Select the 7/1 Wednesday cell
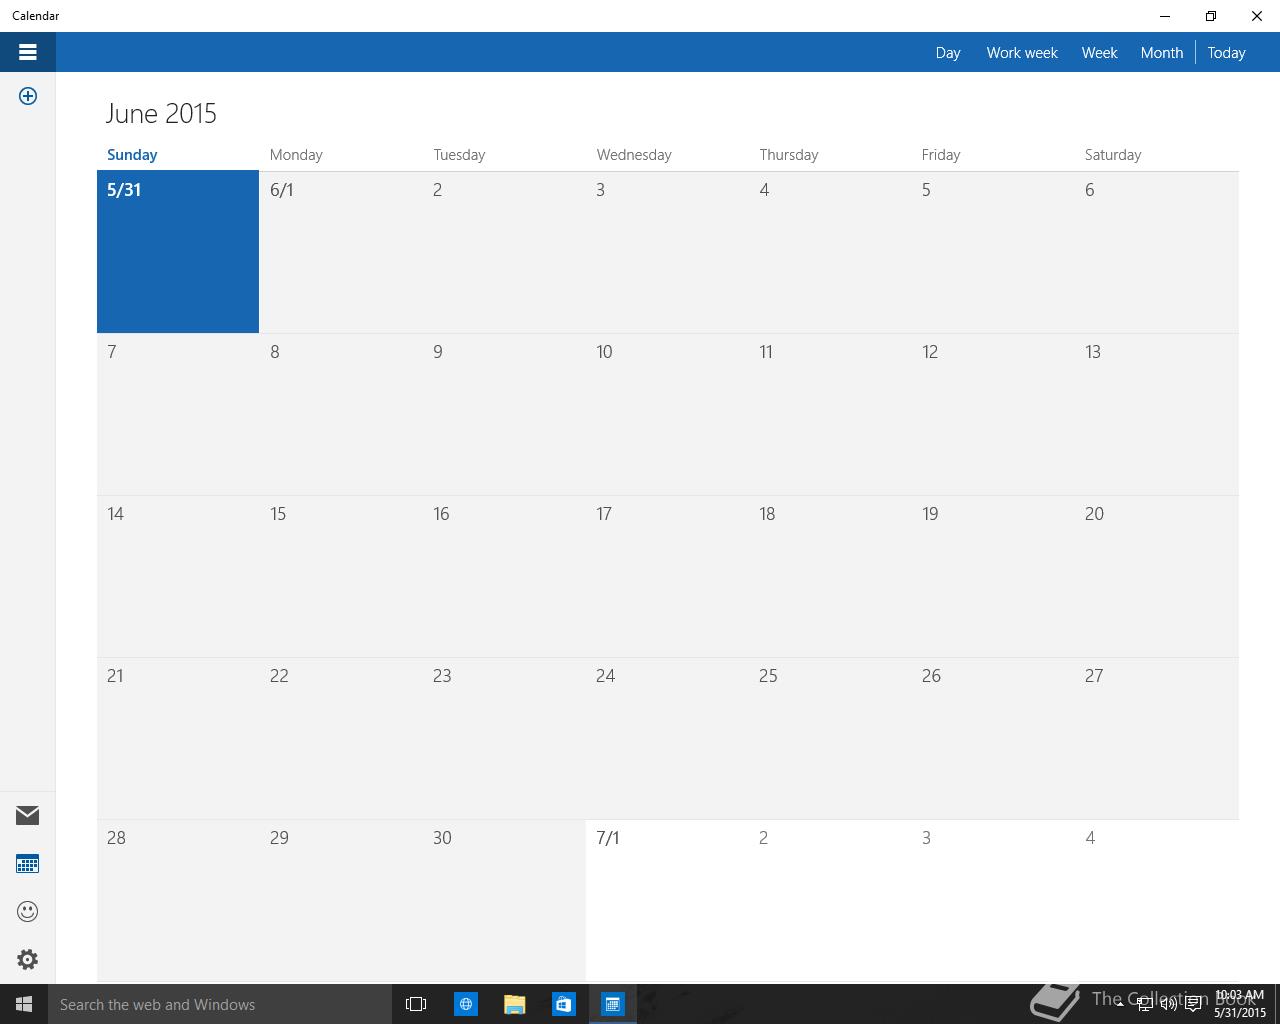 (667, 901)
